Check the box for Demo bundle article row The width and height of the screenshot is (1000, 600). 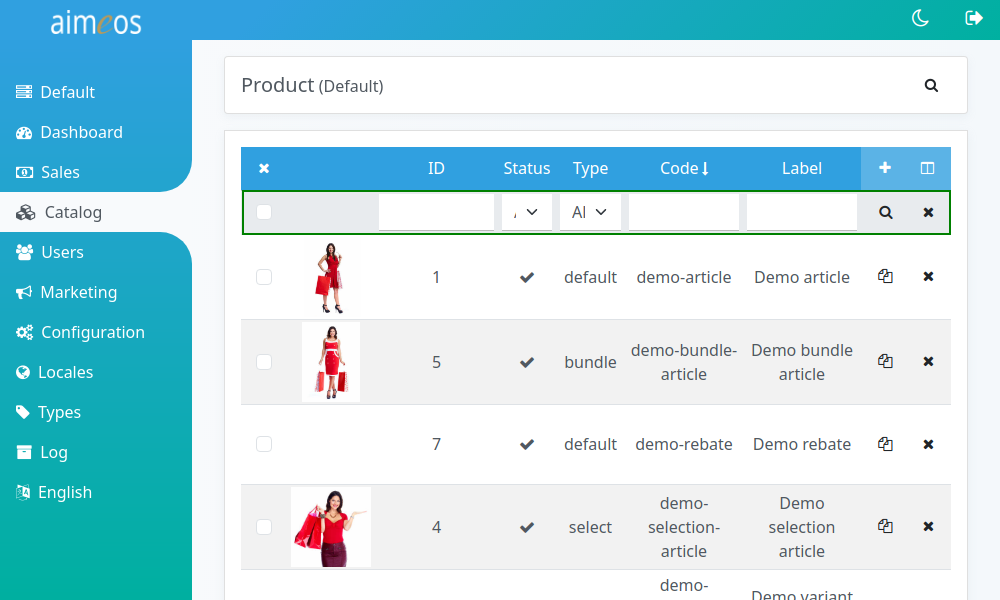coord(264,362)
